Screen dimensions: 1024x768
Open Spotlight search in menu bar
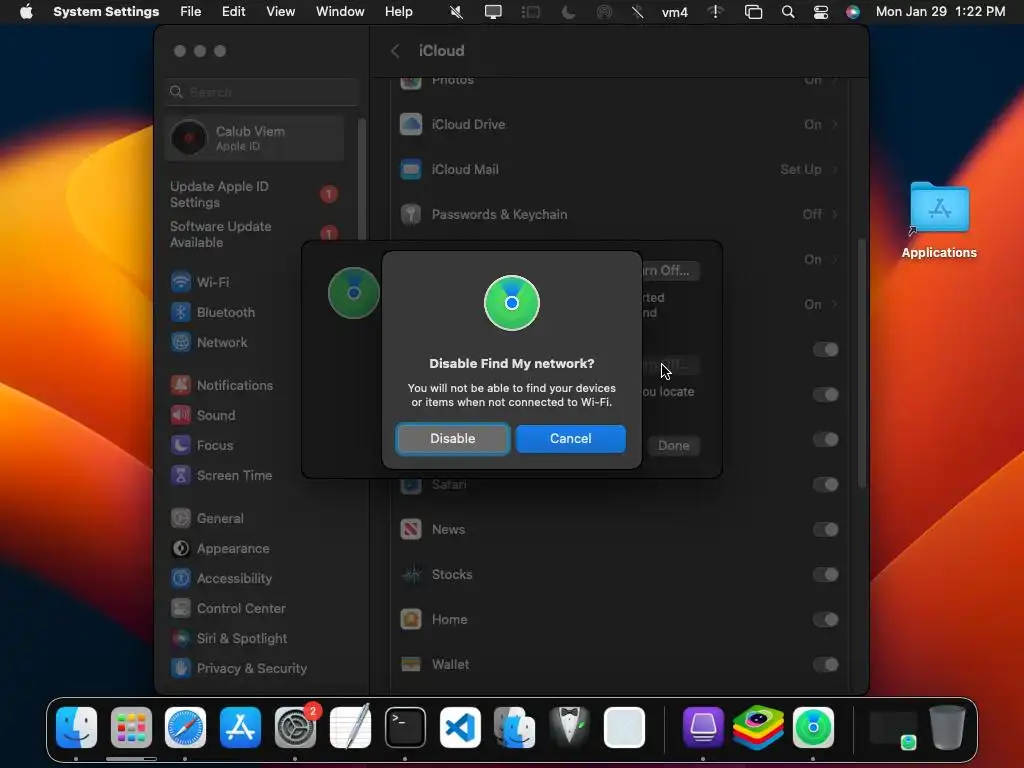pyautogui.click(x=788, y=12)
